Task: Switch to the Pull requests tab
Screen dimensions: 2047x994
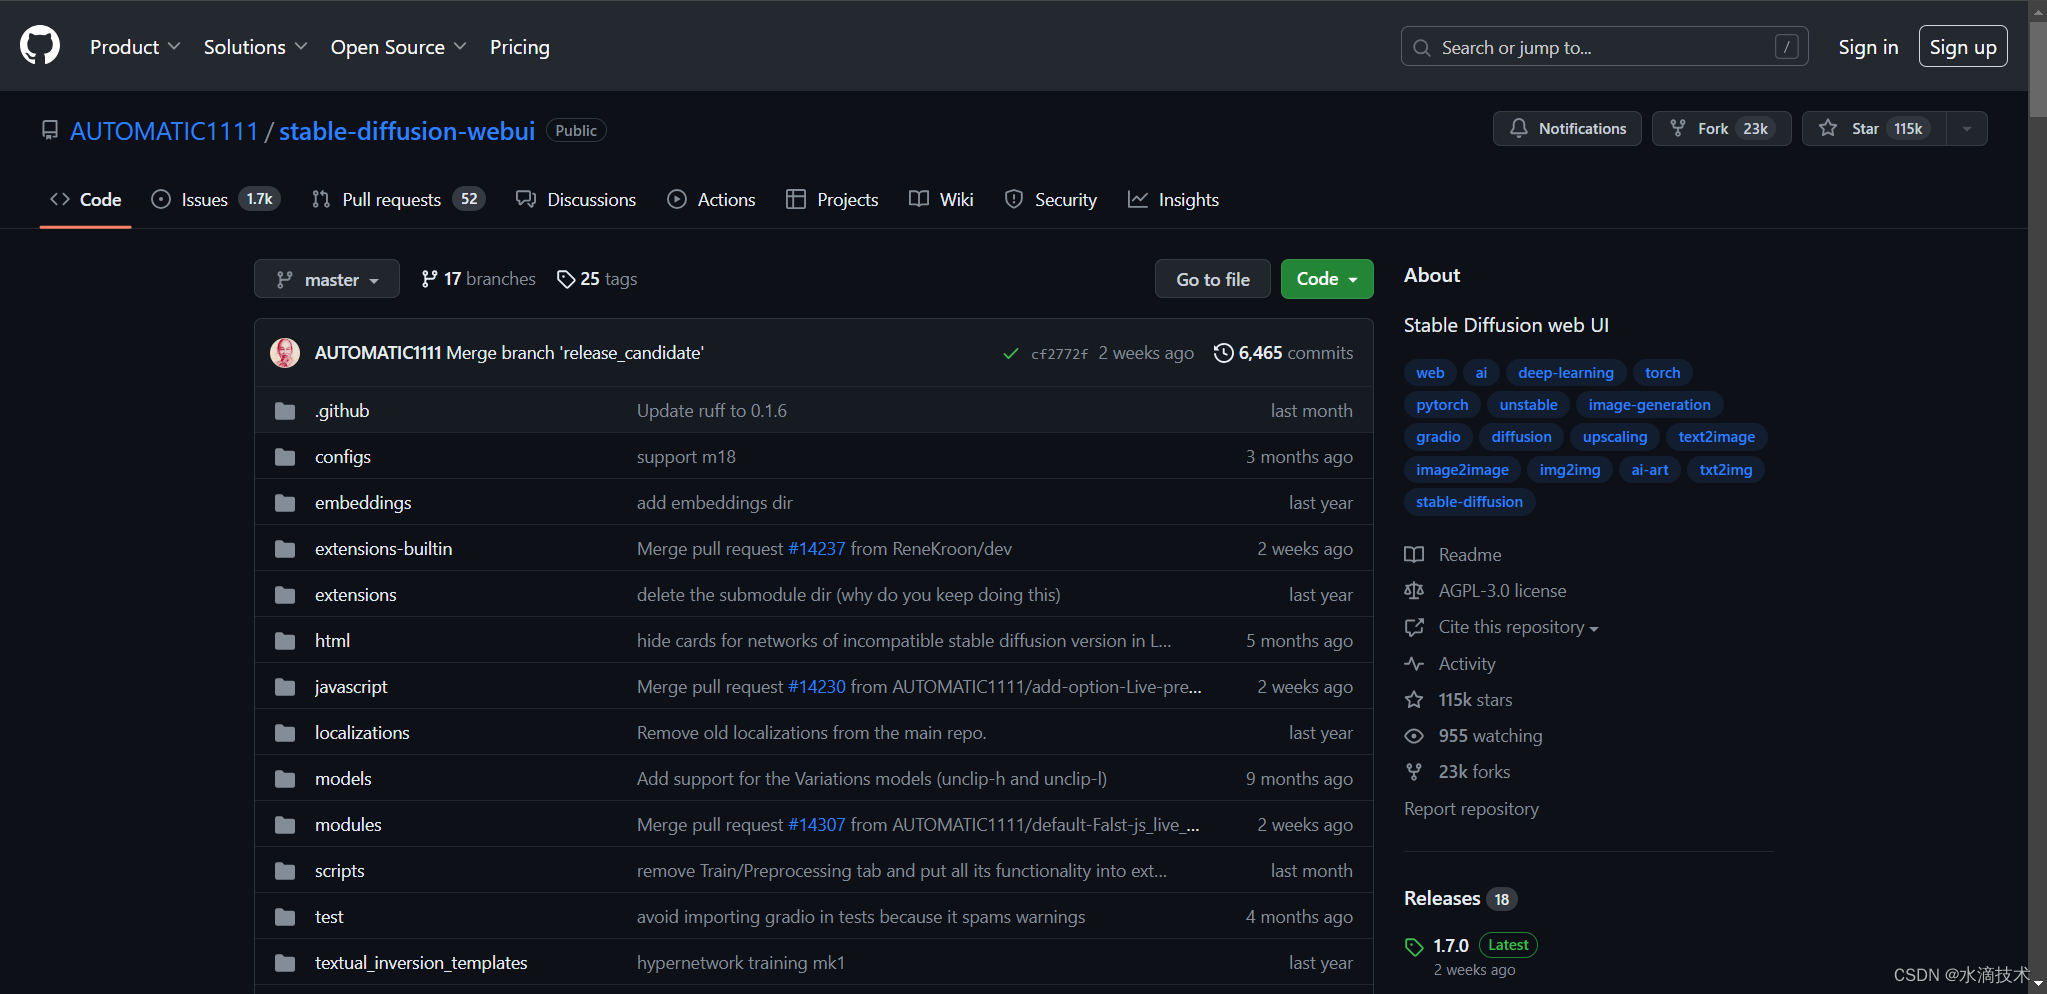Action: [398, 200]
